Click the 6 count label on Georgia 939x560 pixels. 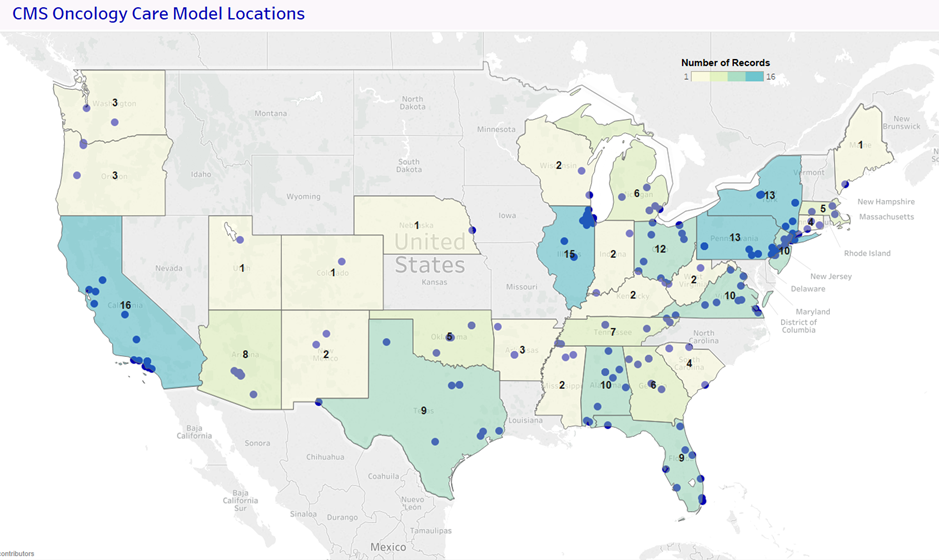653,385
